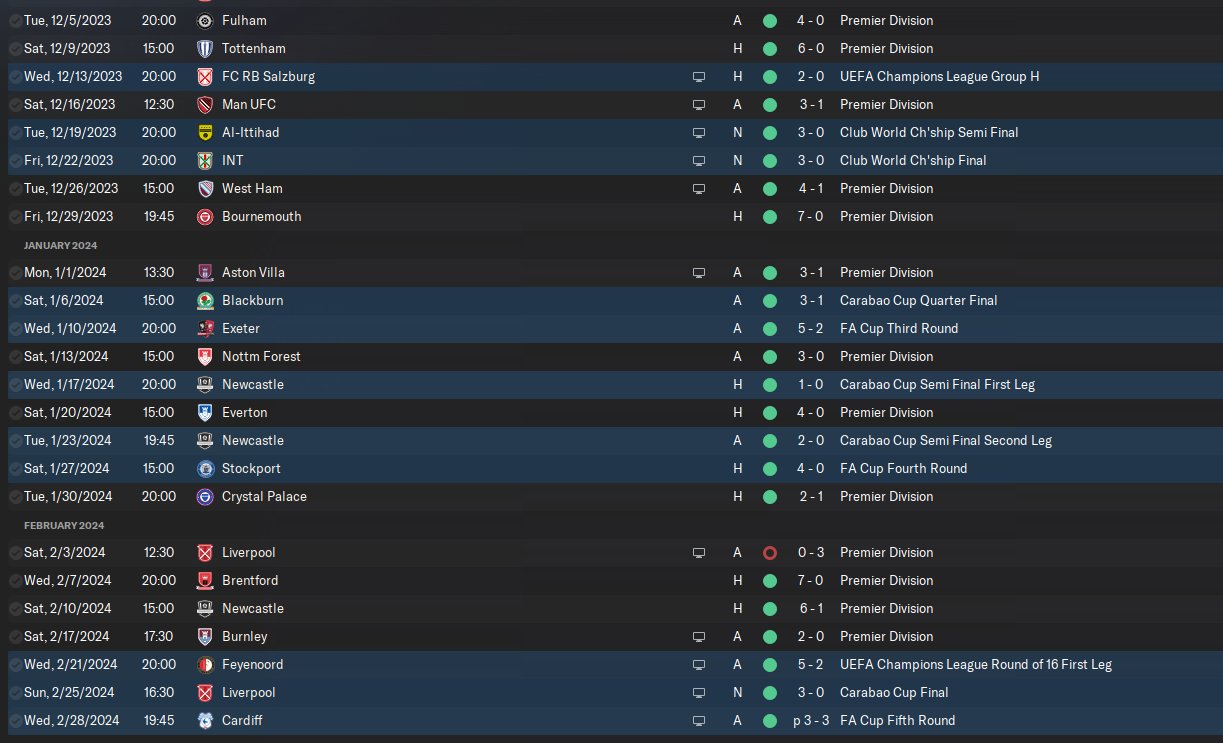The height and width of the screenshot is (743, 1223).
Task: Click the Fulham club badge icon
Action: coord(206,20)
